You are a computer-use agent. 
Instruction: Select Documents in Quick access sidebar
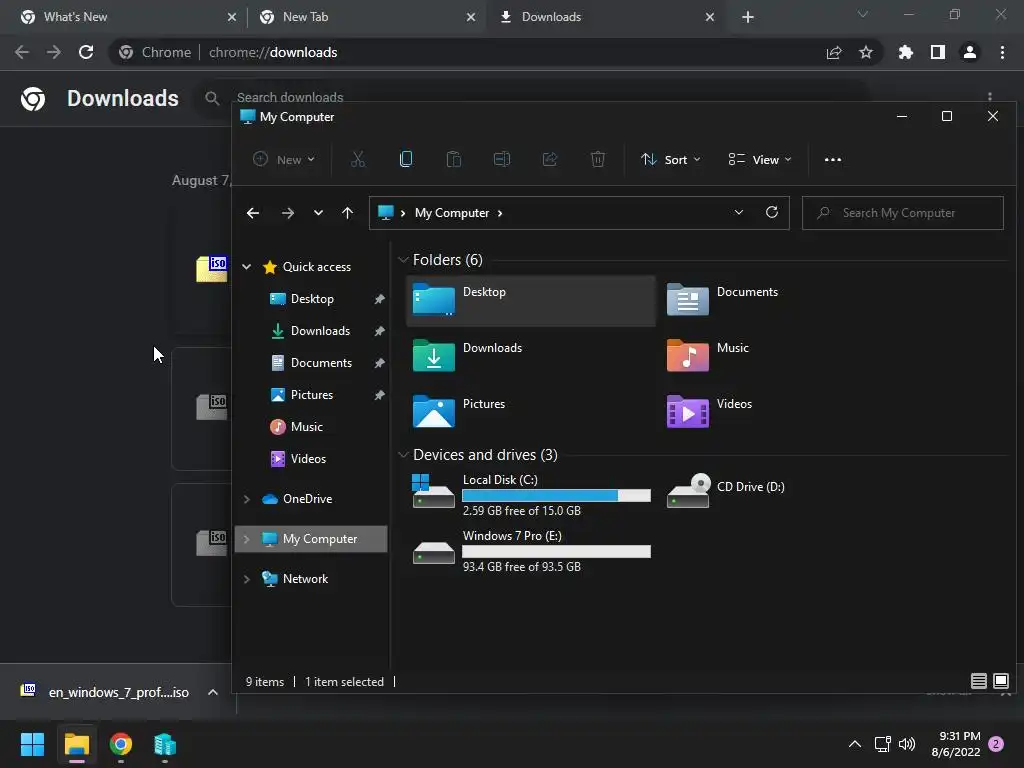(x=321, y=362)
